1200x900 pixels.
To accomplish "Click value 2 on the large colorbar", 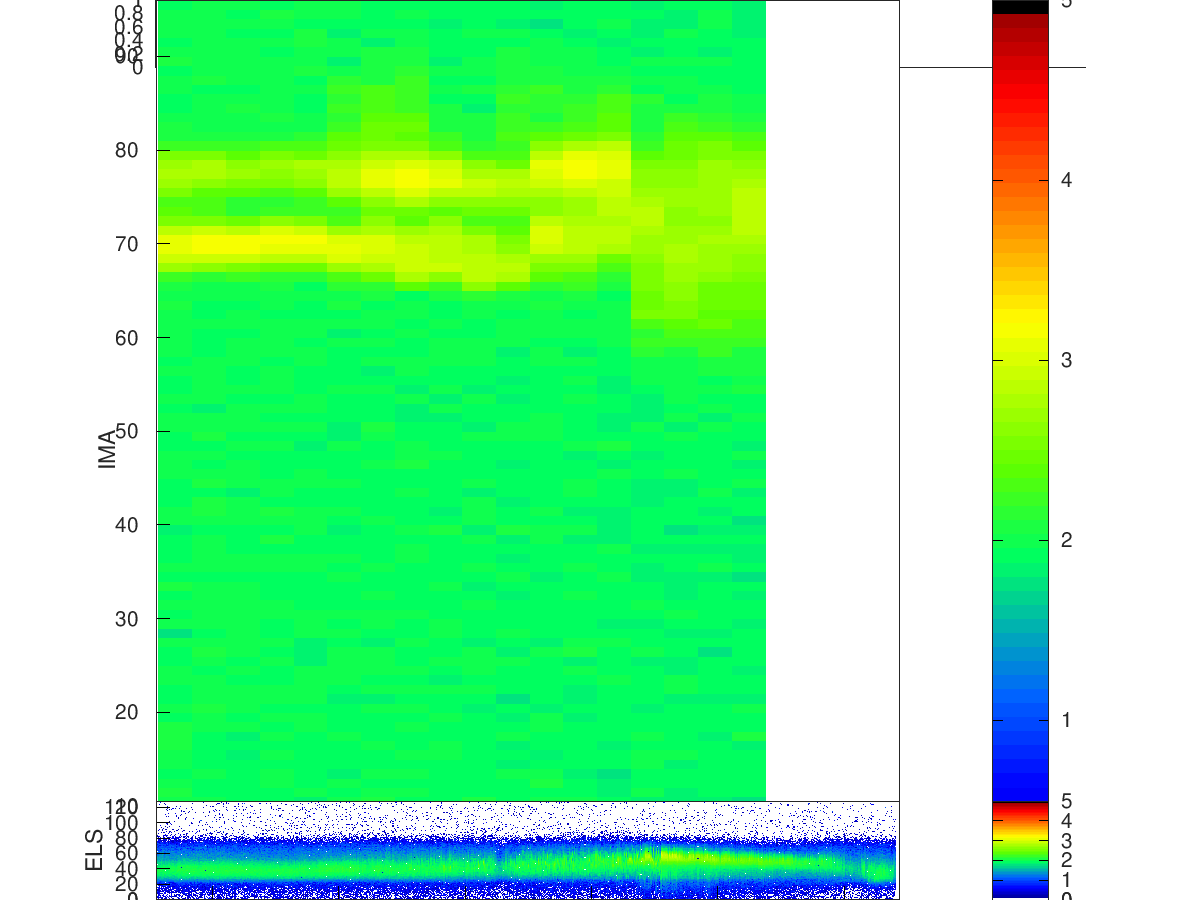I will click(x=1066, y=540).
